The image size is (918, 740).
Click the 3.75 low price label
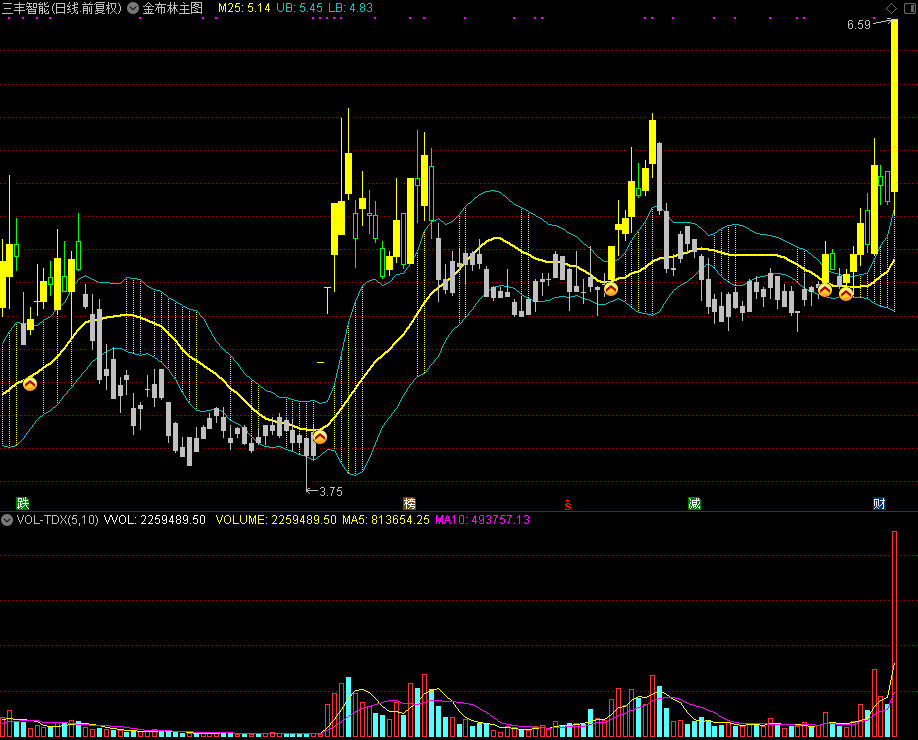(331, 492)
